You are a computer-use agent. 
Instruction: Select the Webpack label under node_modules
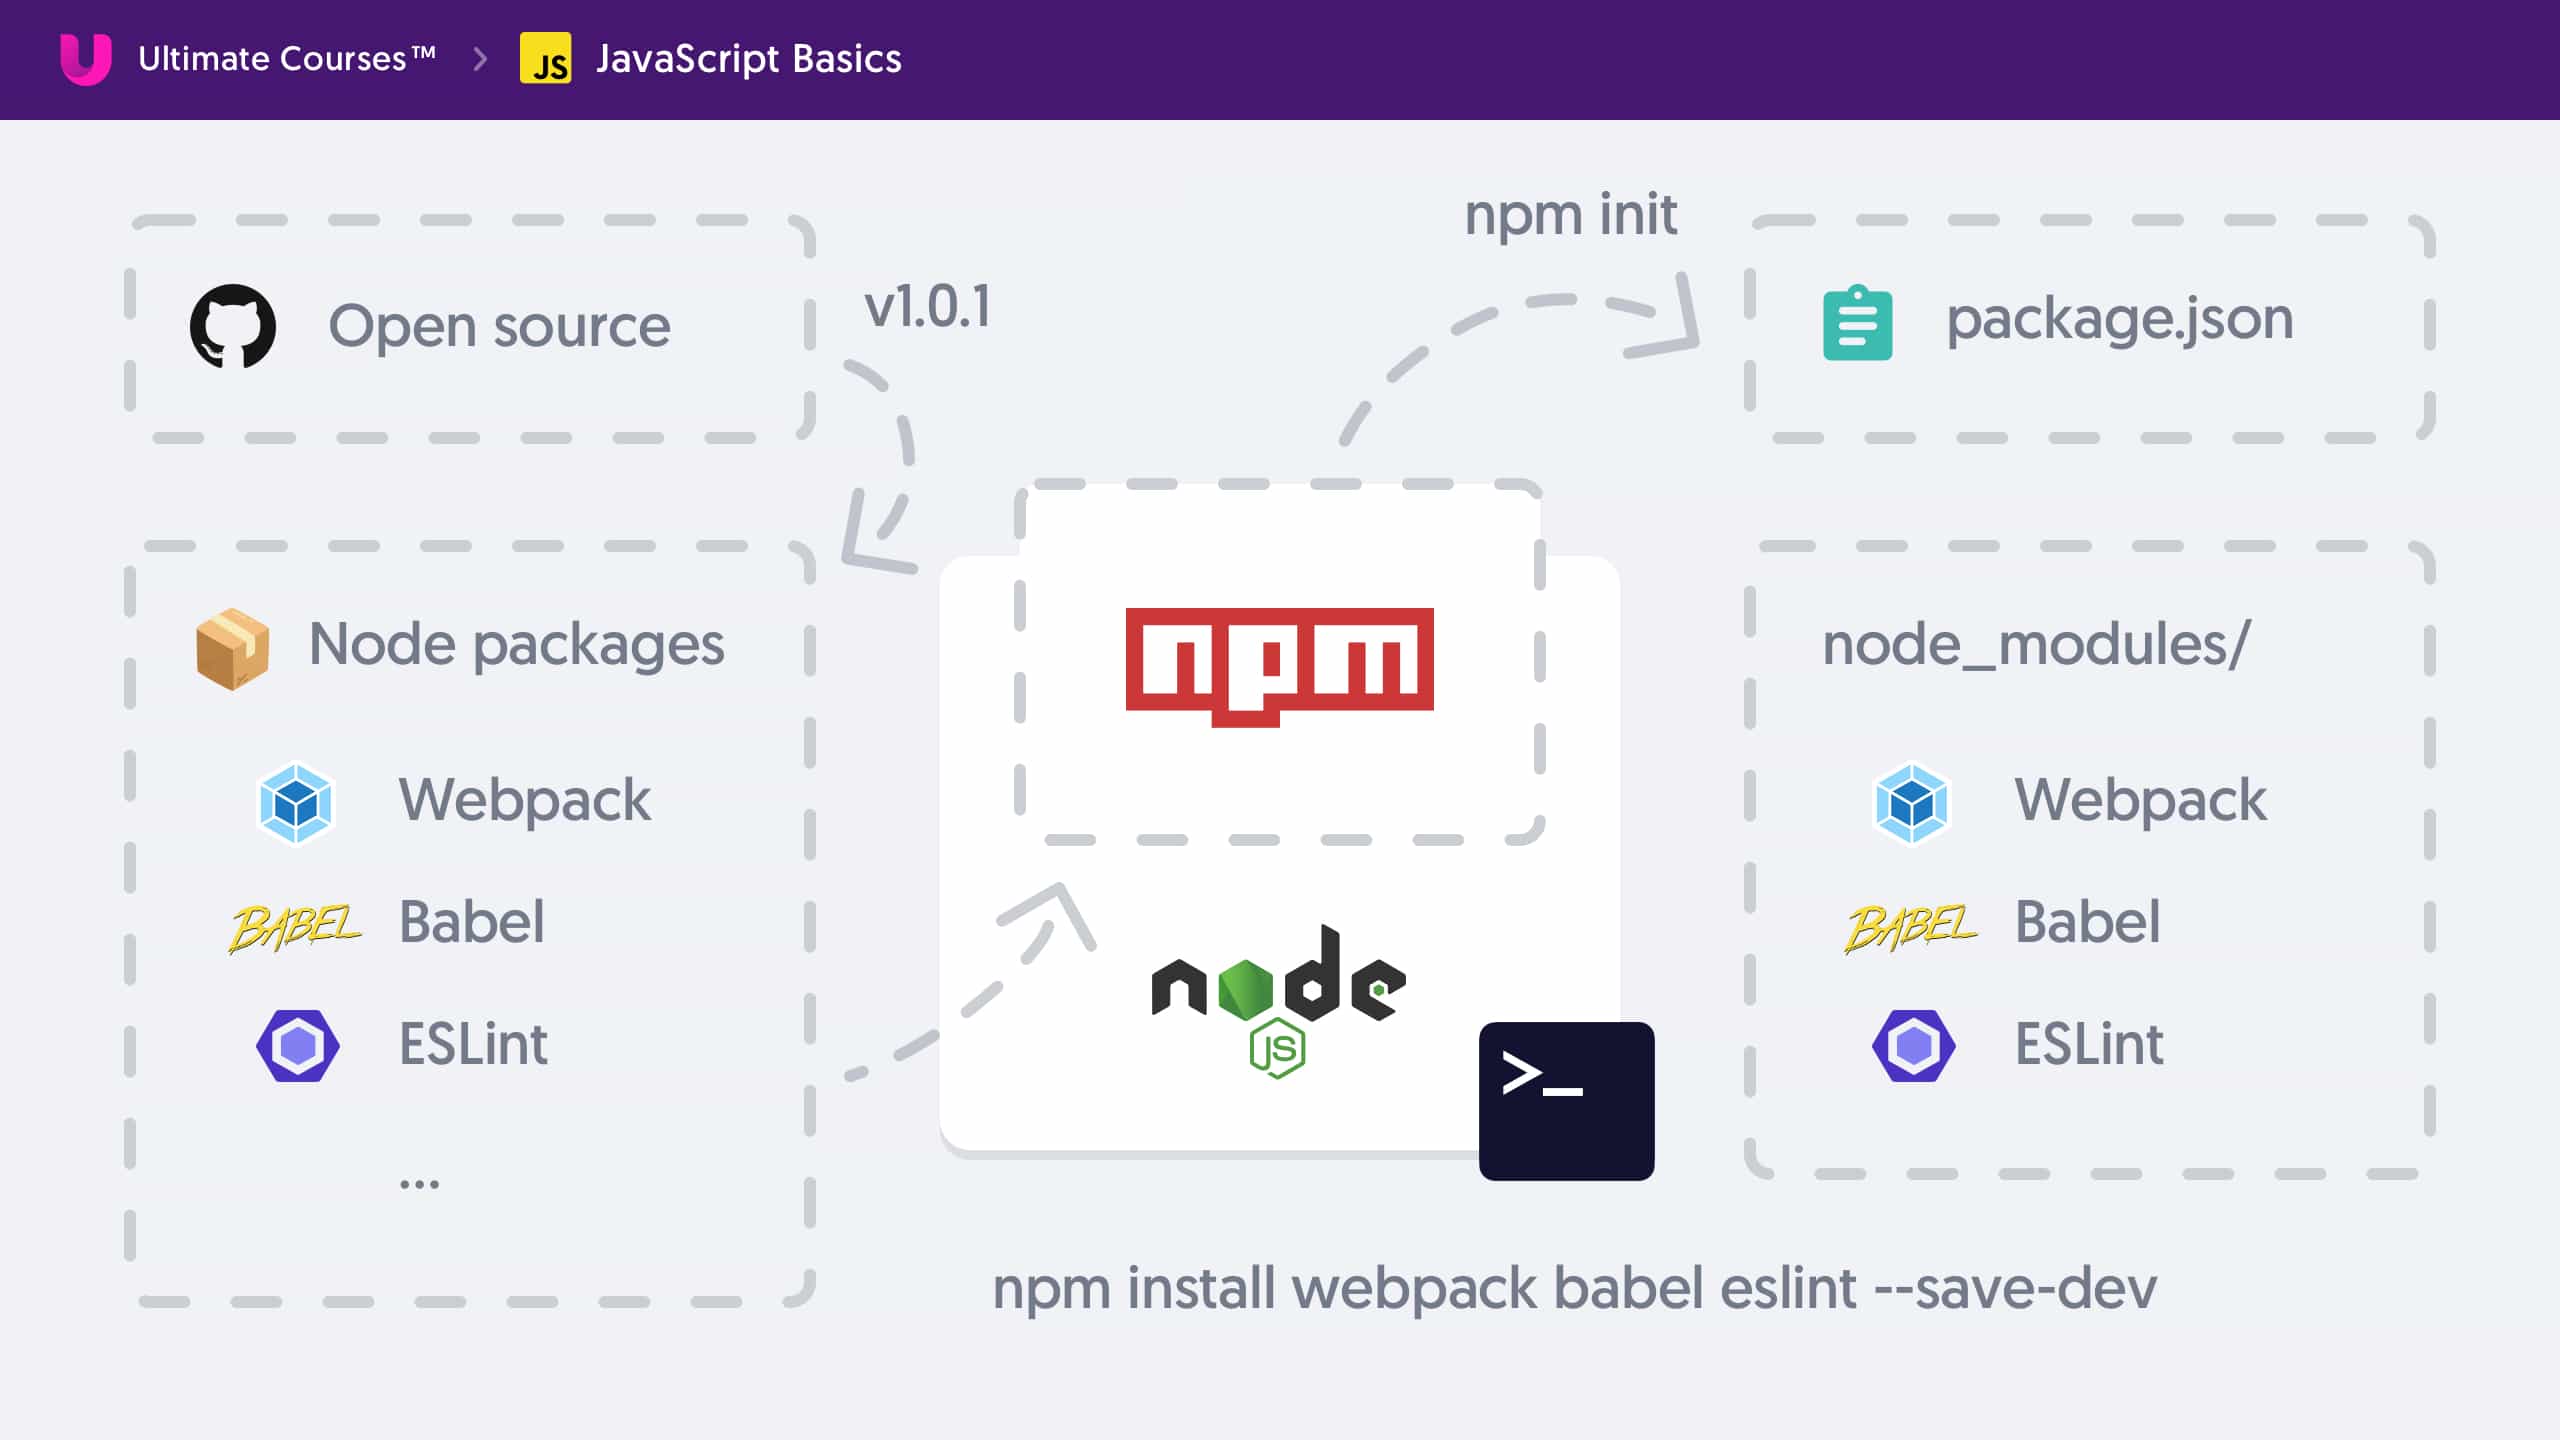point(2140,802)
